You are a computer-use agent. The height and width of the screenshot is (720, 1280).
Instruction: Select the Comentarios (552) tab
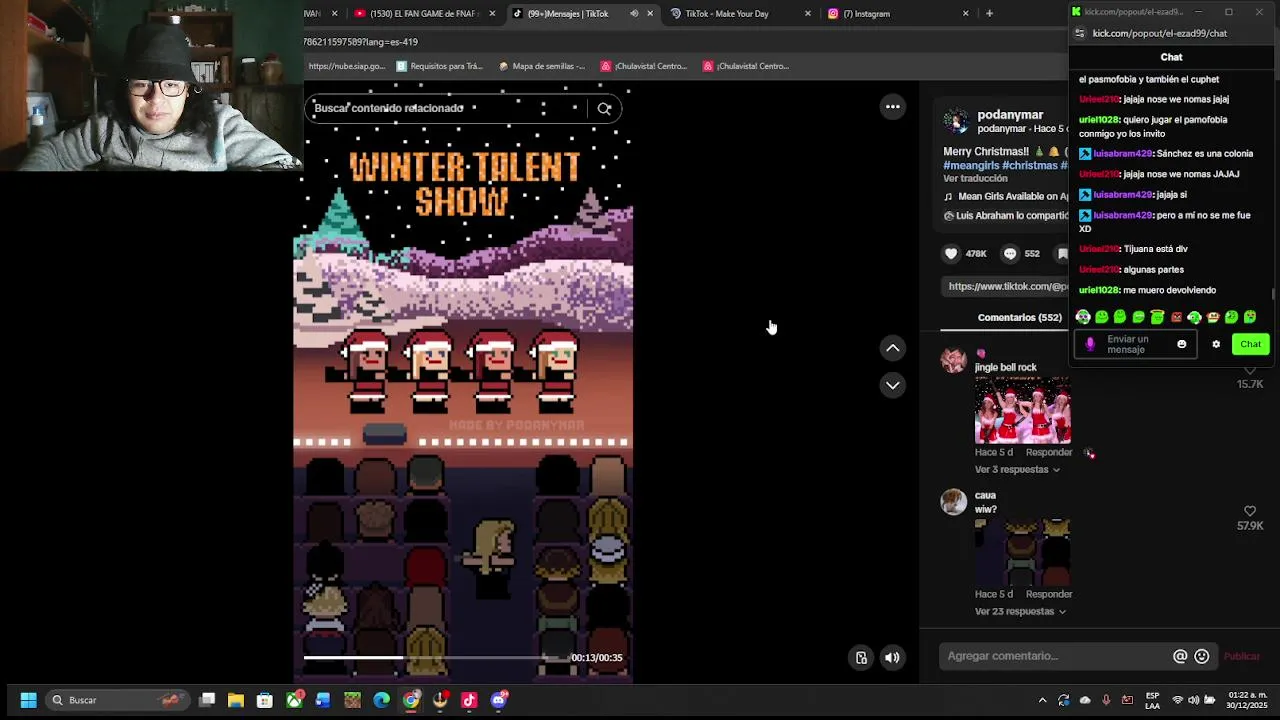pyautogui.click(x=1019, y=317)
